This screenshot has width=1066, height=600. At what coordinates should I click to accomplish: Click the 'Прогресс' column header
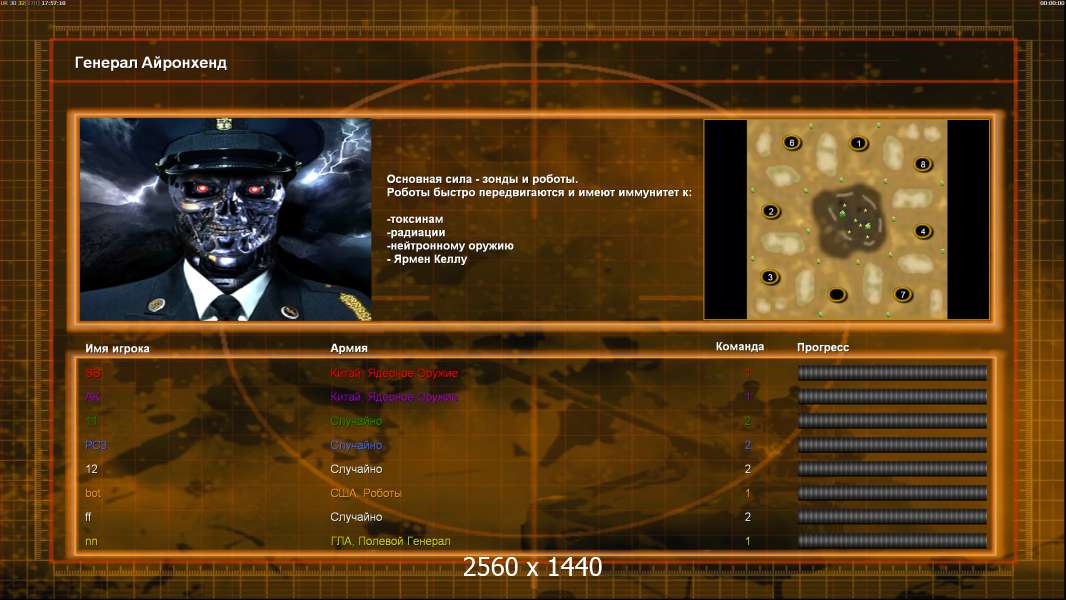coord(823,347)
